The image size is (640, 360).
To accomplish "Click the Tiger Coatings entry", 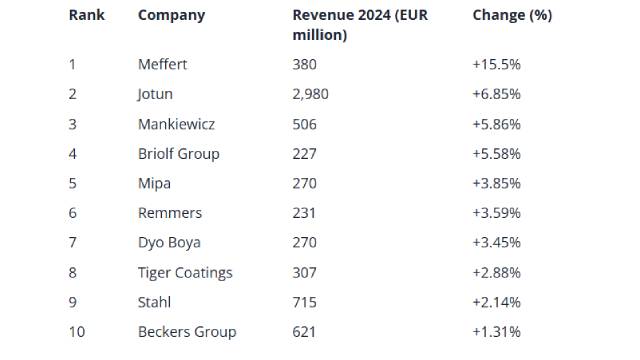I will pos(185,273).
